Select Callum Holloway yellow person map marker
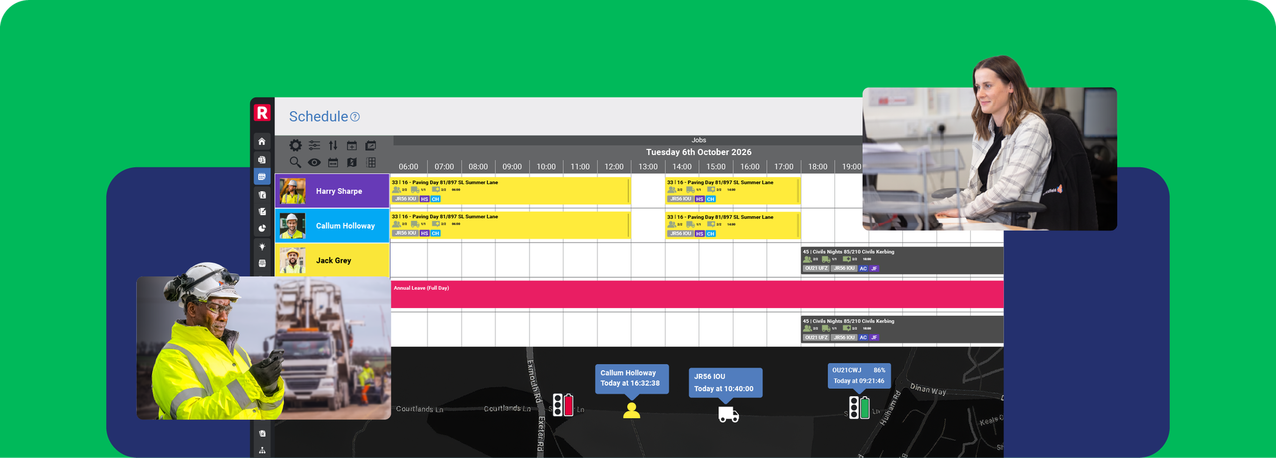The height and width of the screenshot is (458, 1276). pyautogui.click(x=631, y=410)
